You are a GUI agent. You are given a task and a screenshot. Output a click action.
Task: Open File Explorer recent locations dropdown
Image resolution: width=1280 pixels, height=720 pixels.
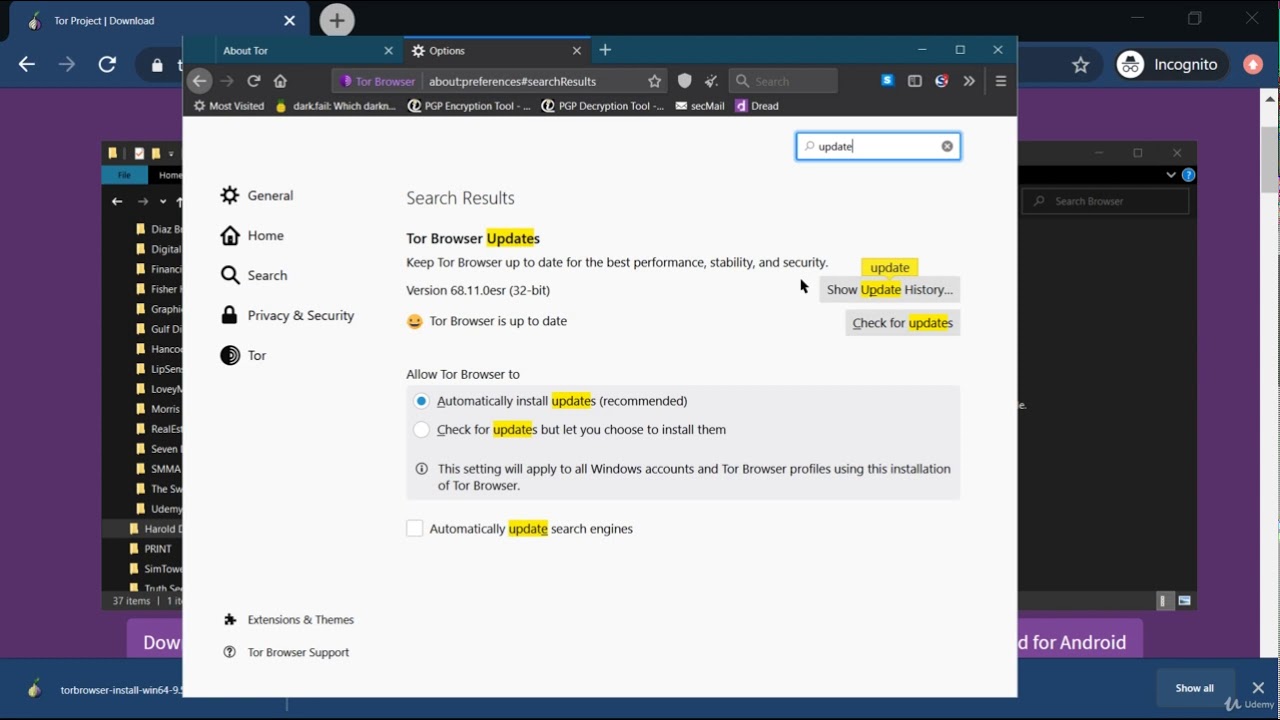(164, 201)
